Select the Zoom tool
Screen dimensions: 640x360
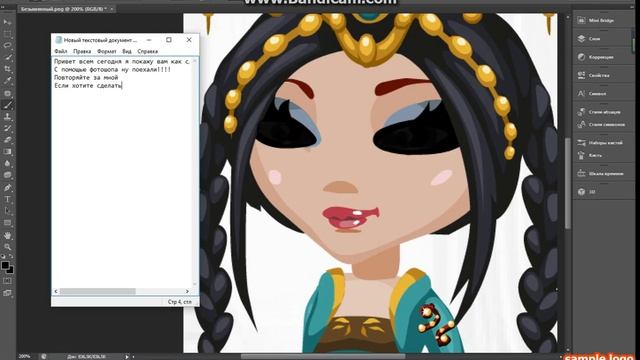pyautogui.click(x=7, y=247)
